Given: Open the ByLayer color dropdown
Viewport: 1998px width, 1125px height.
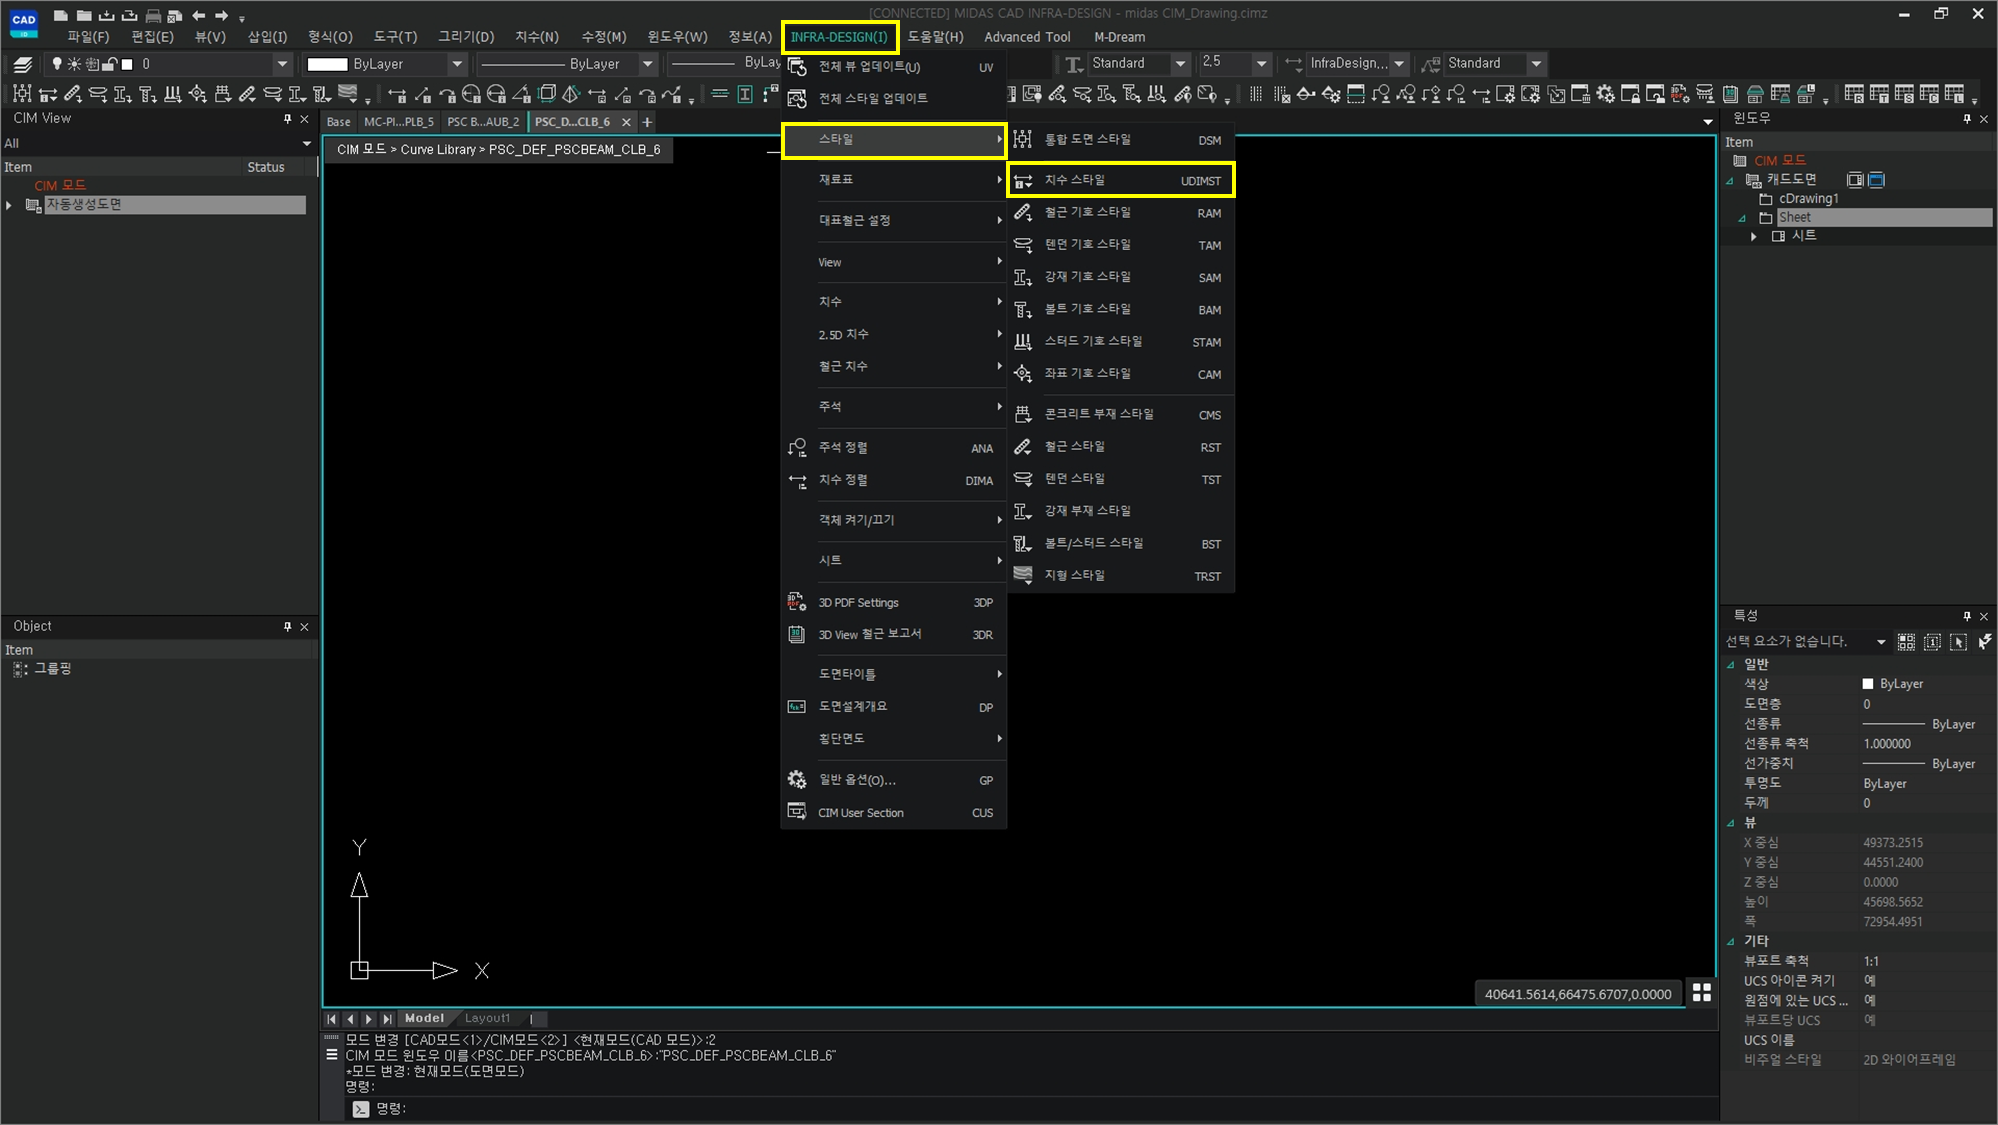Looking at the screenshot, I should click(x=457, y=64).
